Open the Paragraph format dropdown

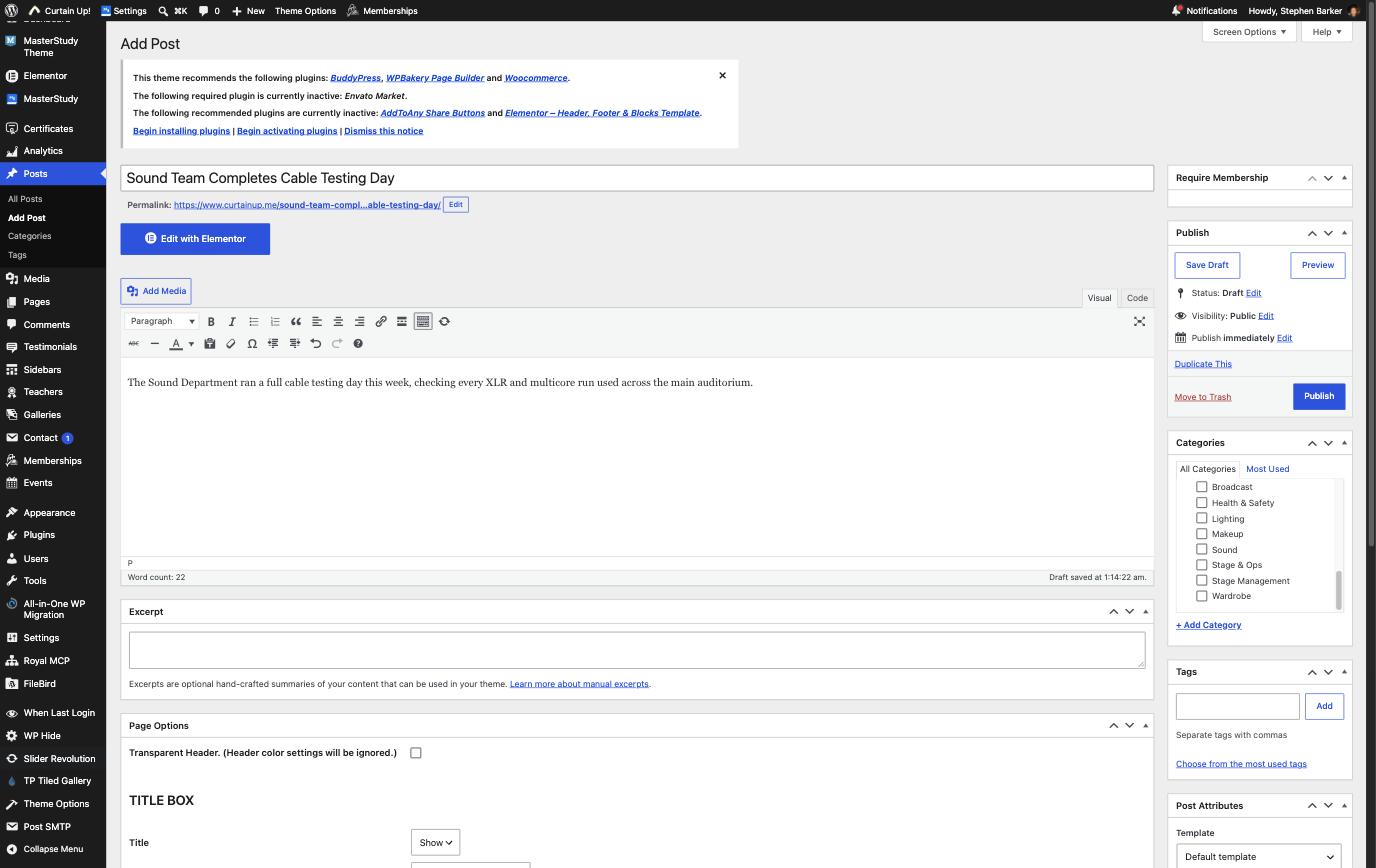tap(162, 322)
